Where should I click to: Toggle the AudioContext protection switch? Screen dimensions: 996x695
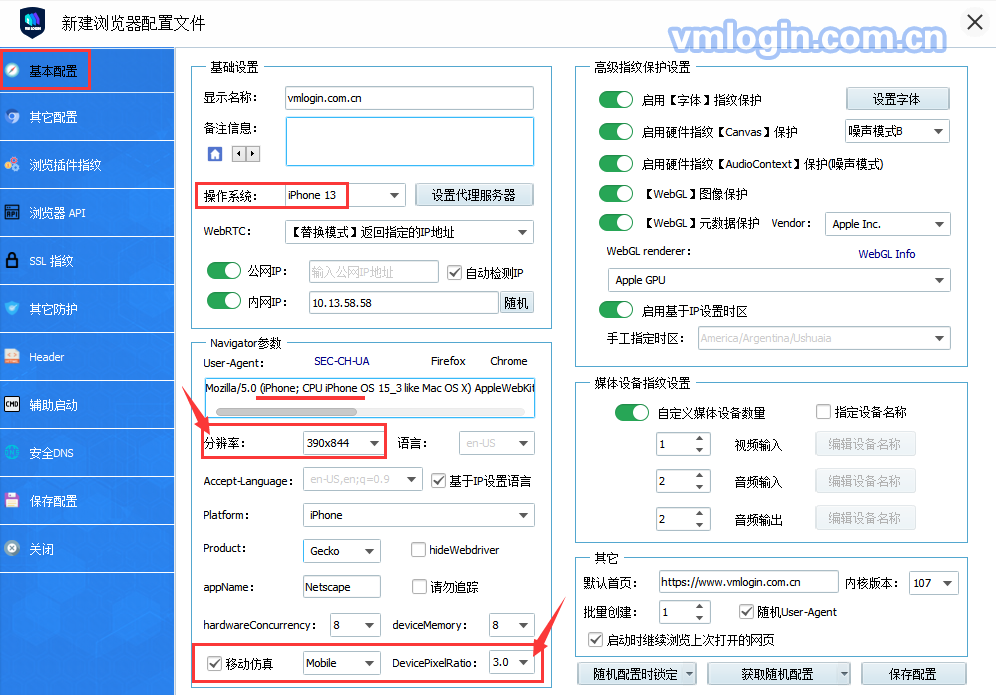[616, 163]
